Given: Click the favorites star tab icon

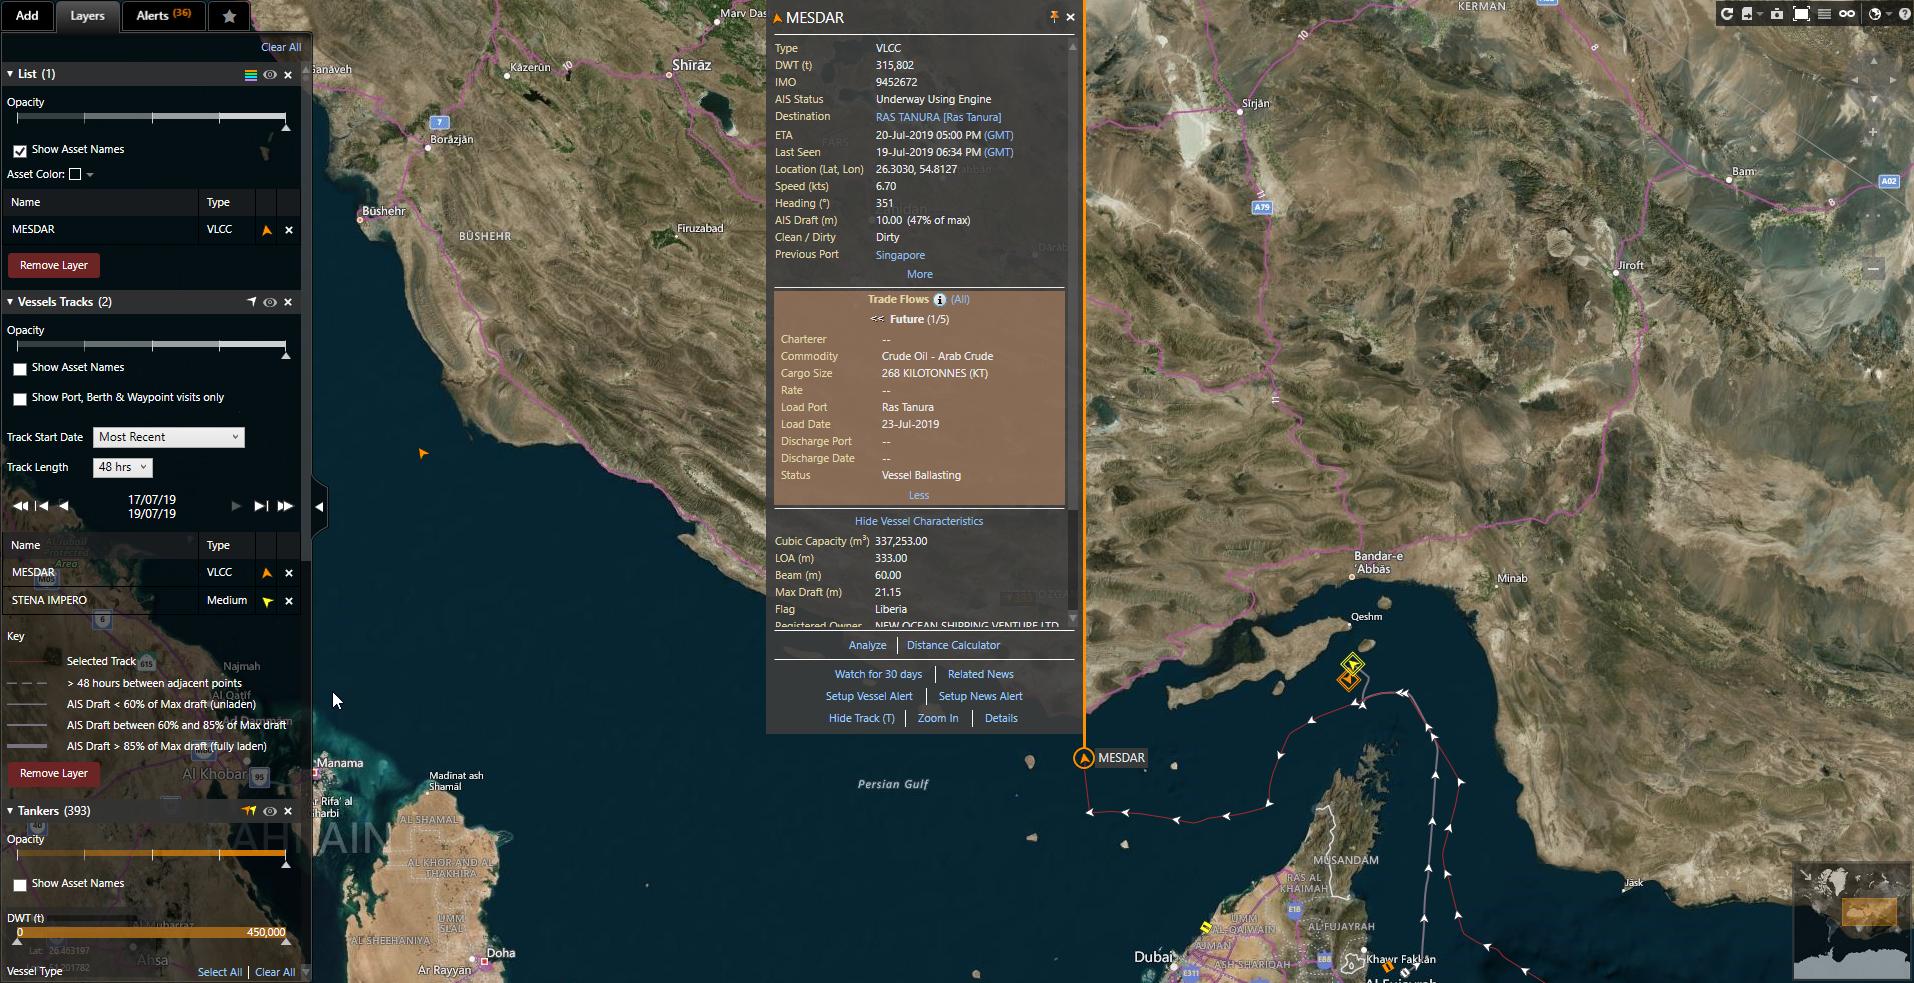Looking at the screenshot, I should point(229,16).
